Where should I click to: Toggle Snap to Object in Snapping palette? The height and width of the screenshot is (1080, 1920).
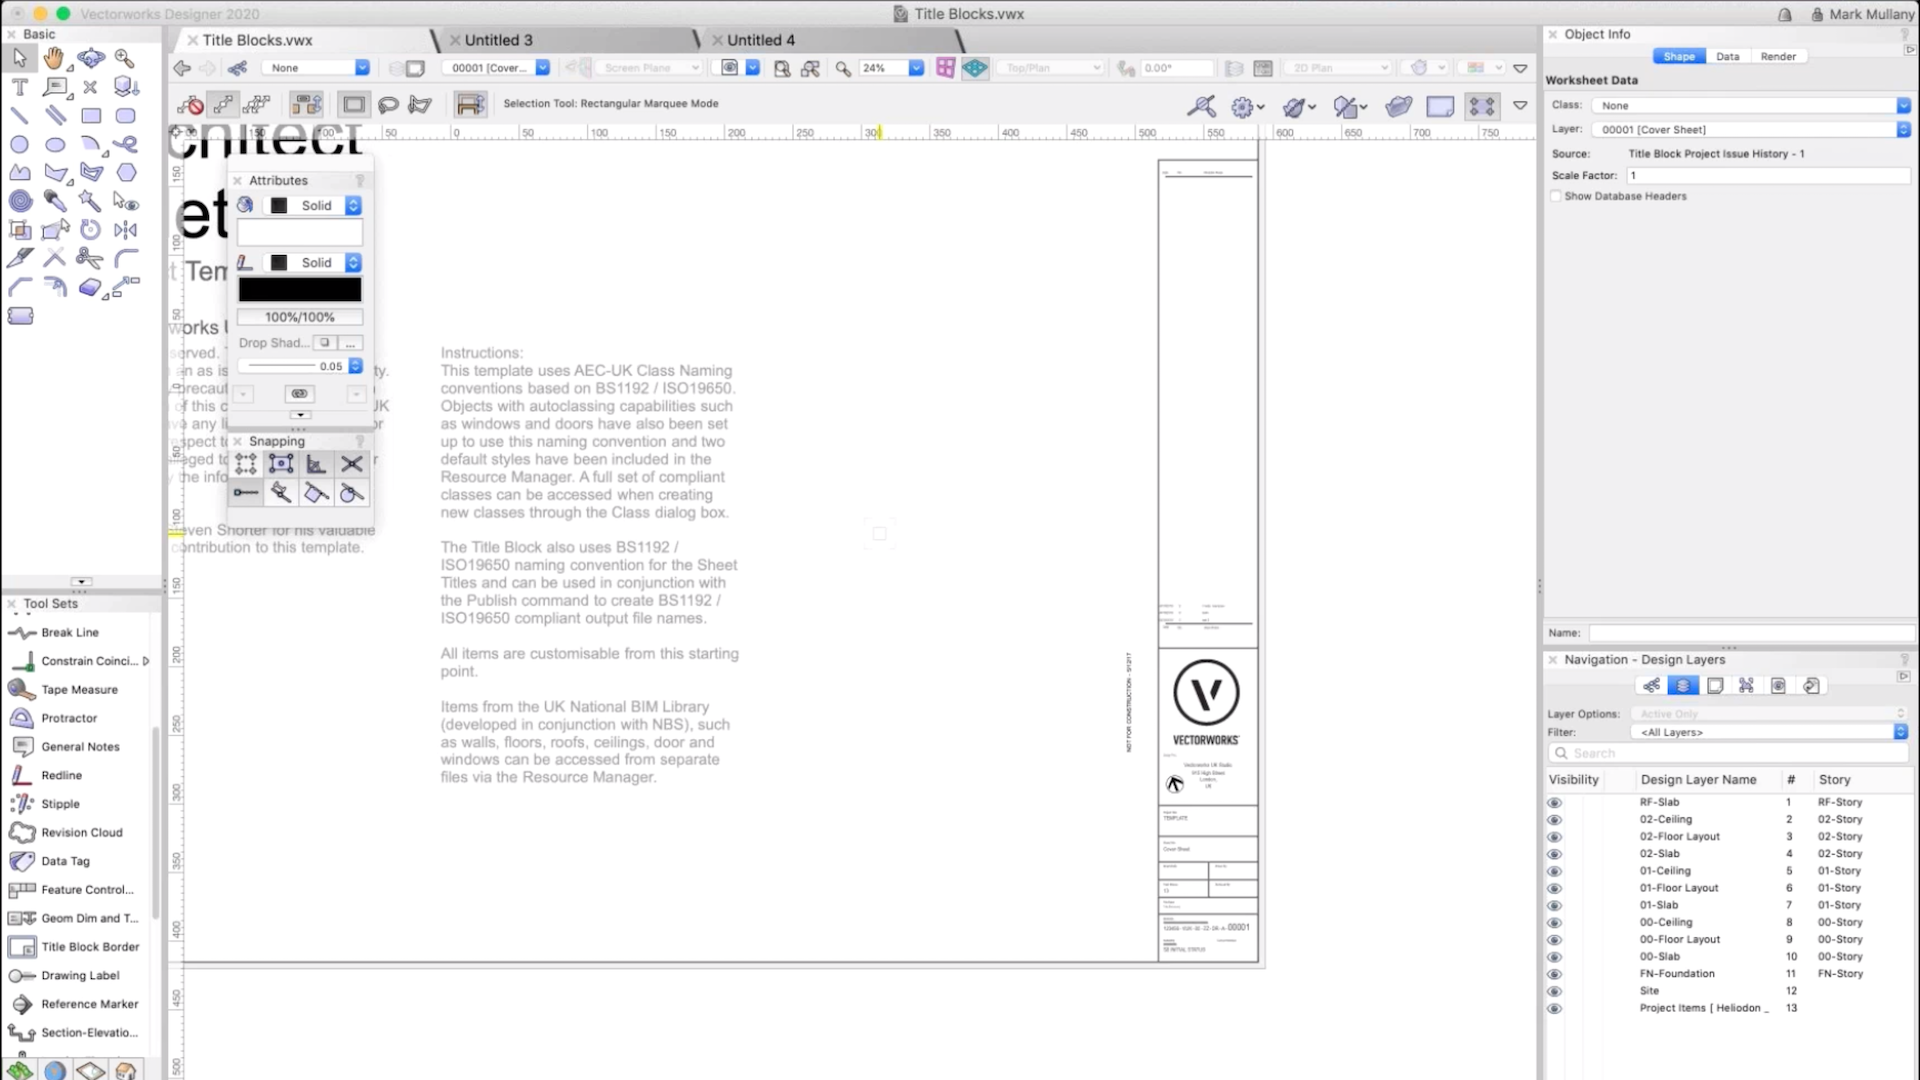click(281, 464)
